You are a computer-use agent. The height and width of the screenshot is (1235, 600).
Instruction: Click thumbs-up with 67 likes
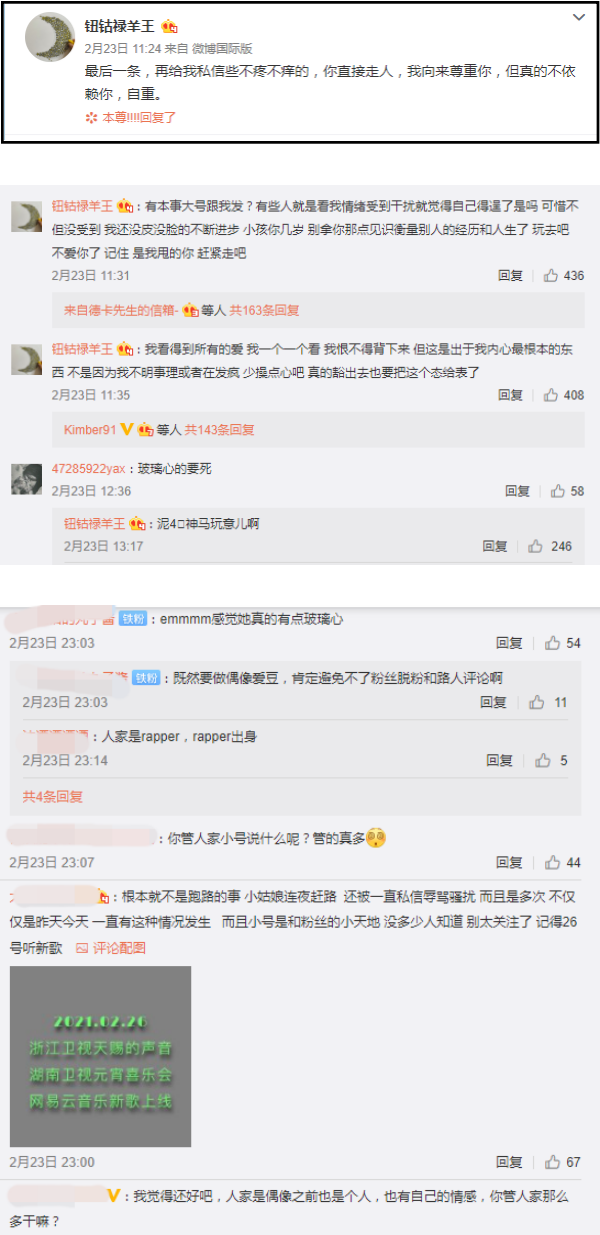click(553, 1162)
